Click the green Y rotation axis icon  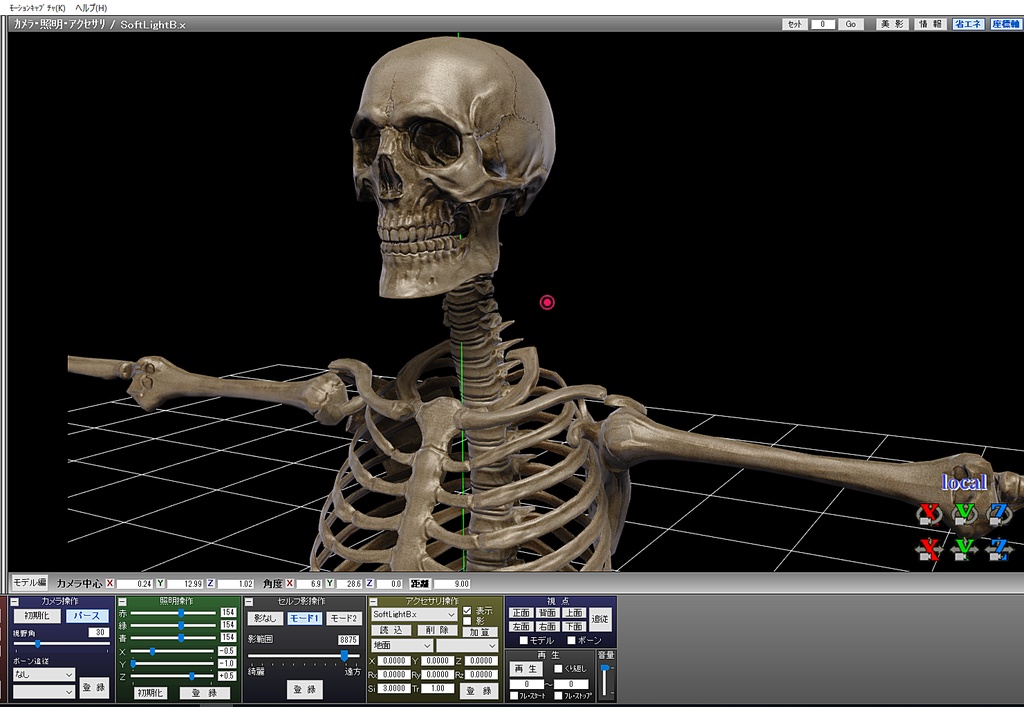(963, 514)
